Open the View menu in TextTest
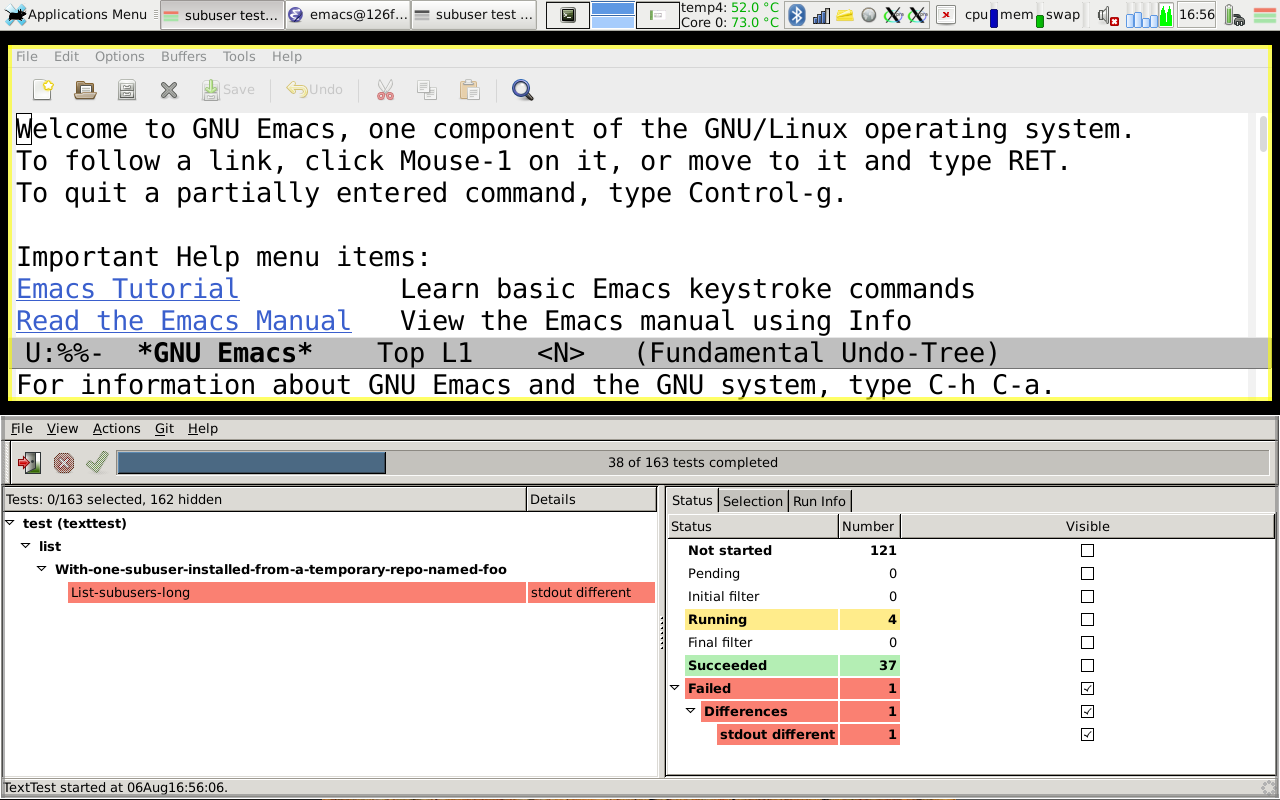The width and height of the screenshot is (1280, 800). 62,428
